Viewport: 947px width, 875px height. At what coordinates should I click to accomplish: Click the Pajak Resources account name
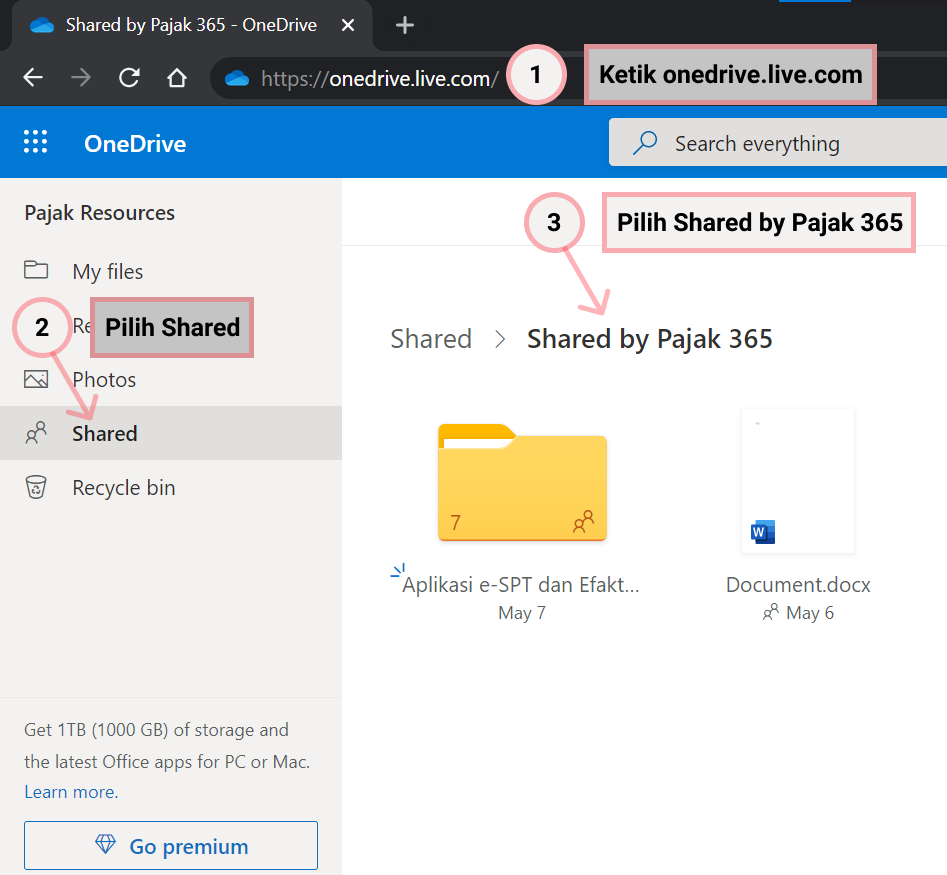pyautogui.click(x=100, y=213)
